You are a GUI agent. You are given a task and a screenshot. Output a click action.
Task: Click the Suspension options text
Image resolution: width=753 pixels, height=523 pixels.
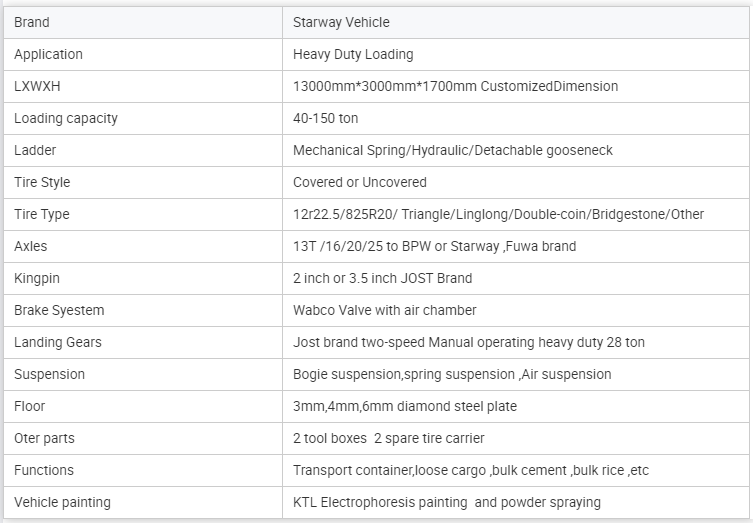pyautogui.click(x=452, y=375)
